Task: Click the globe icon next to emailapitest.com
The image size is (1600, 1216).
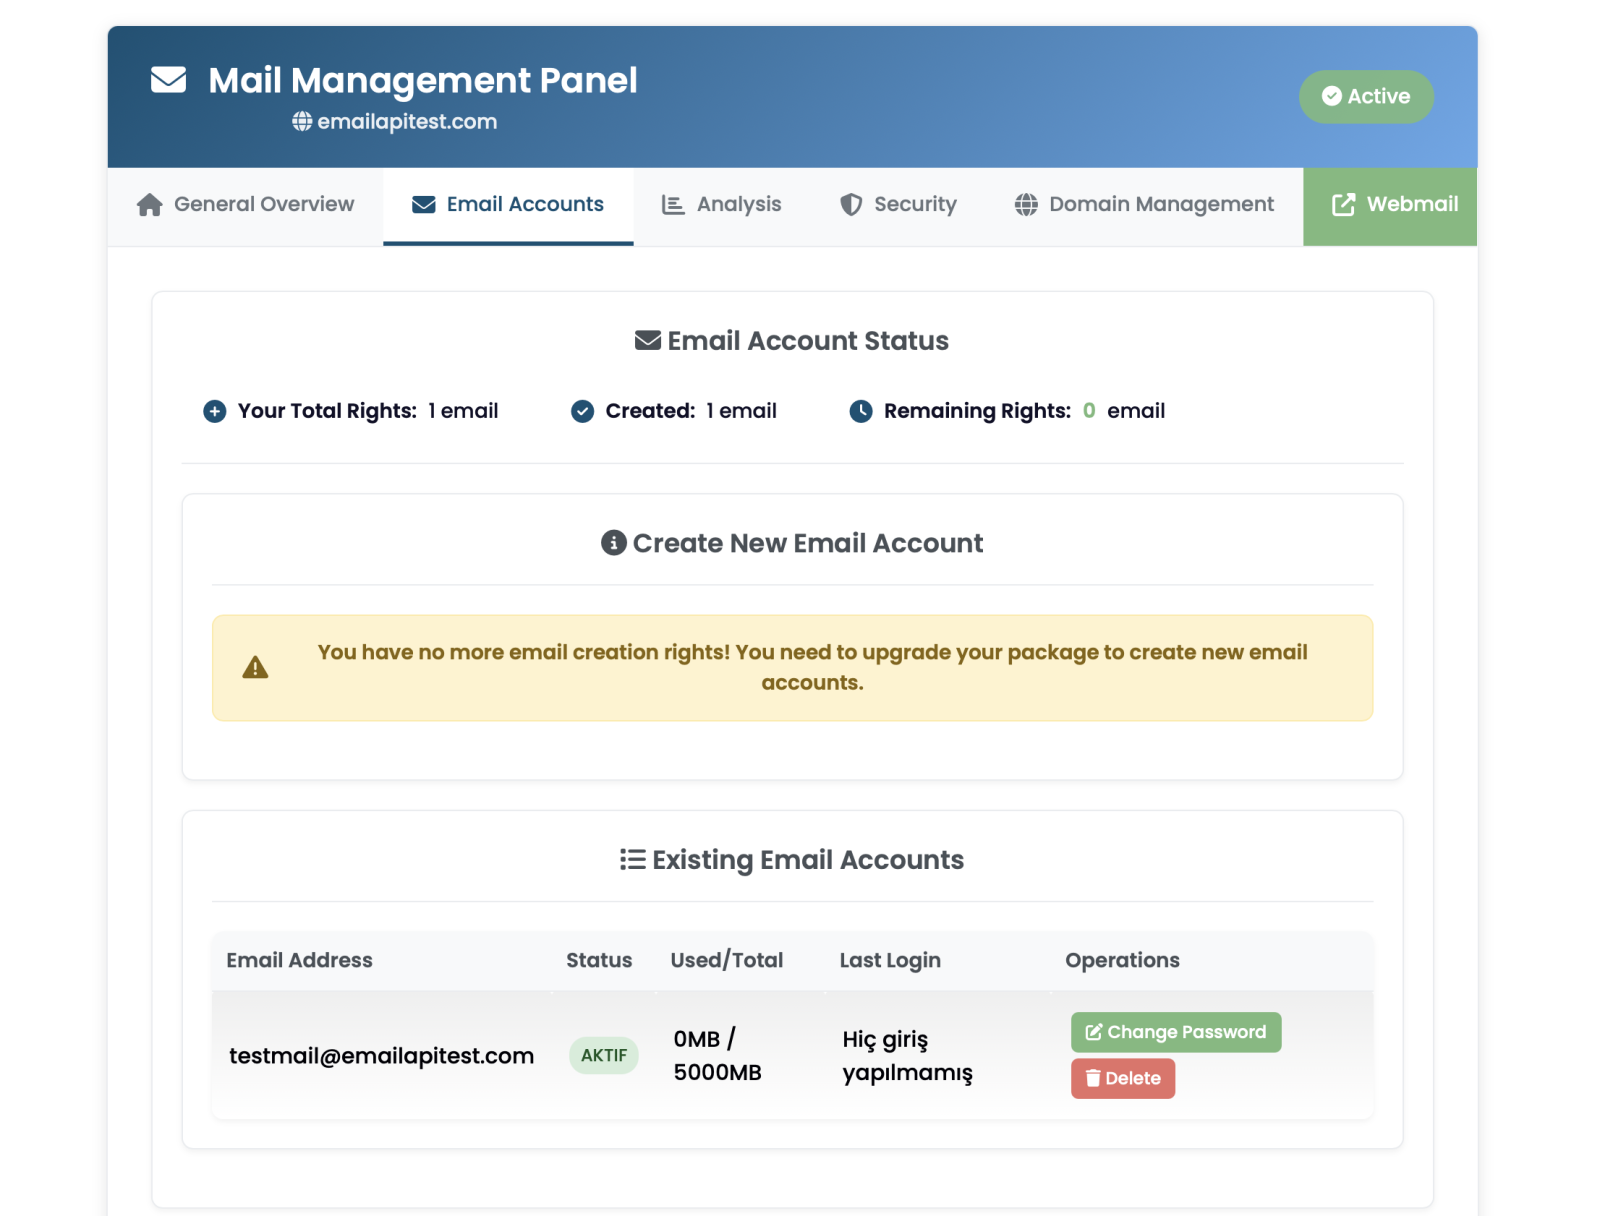Action: pyautogui.click(x=302, y=122)
